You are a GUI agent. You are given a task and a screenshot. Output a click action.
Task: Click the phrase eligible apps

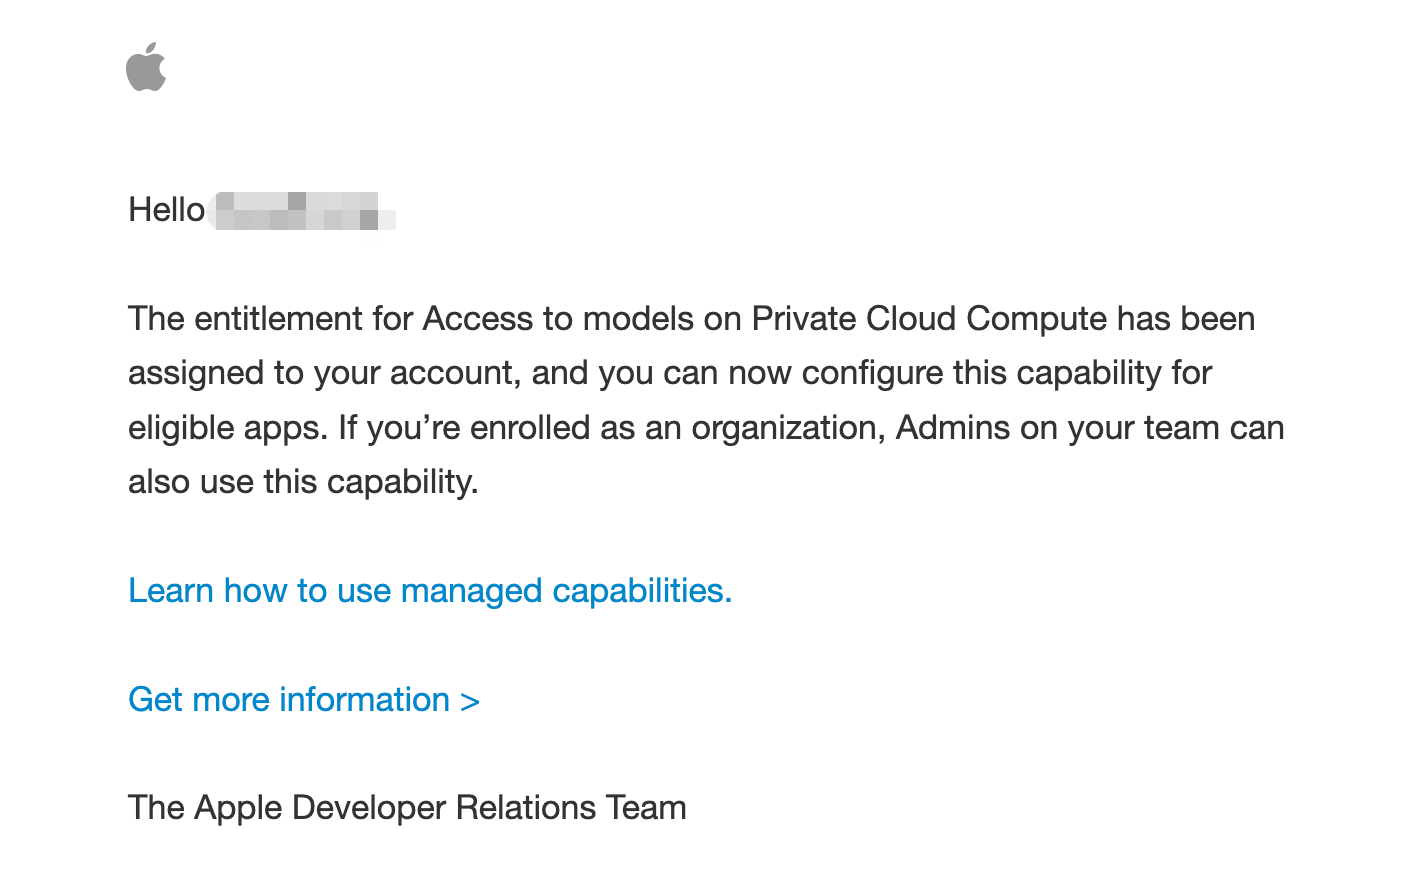227,428
